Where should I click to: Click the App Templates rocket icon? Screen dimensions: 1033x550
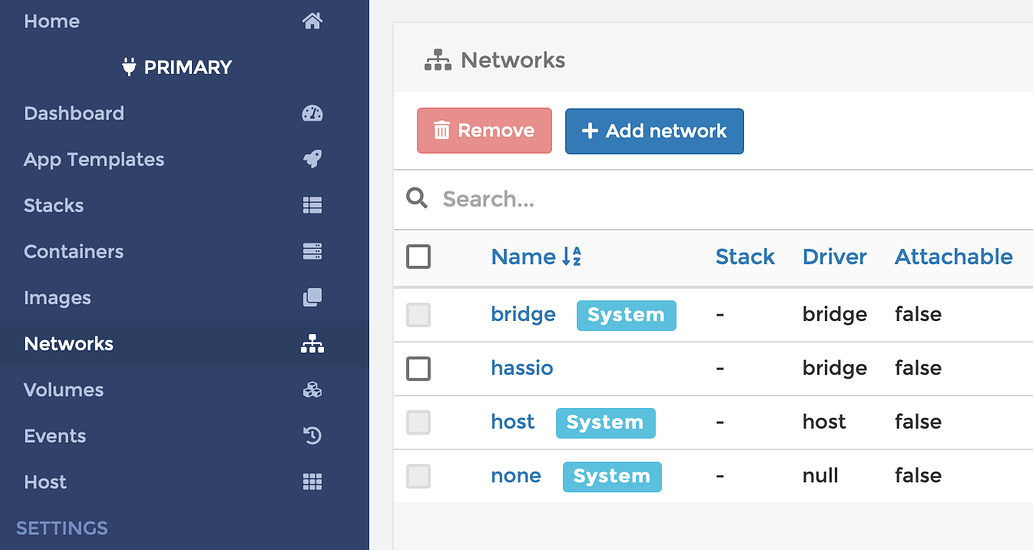[x=312, y=159]
